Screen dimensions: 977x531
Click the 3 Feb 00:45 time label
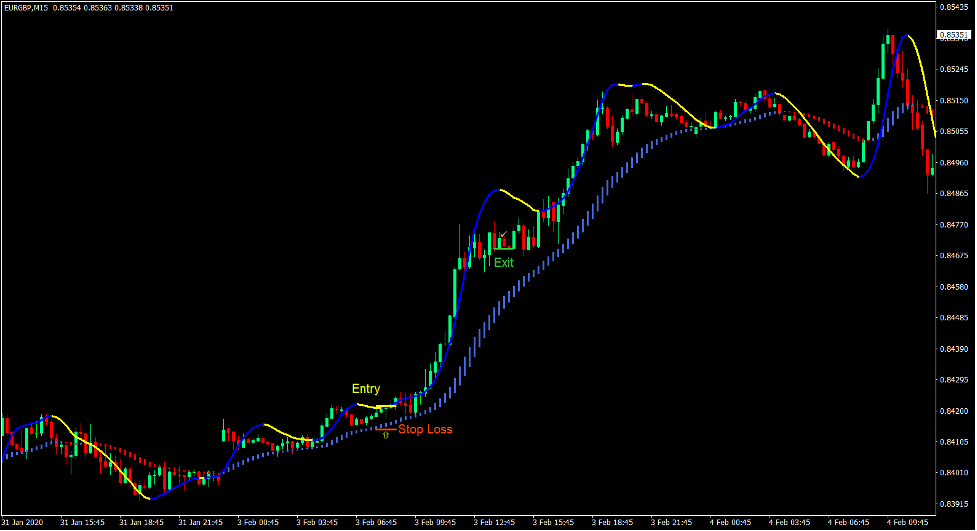259,522
